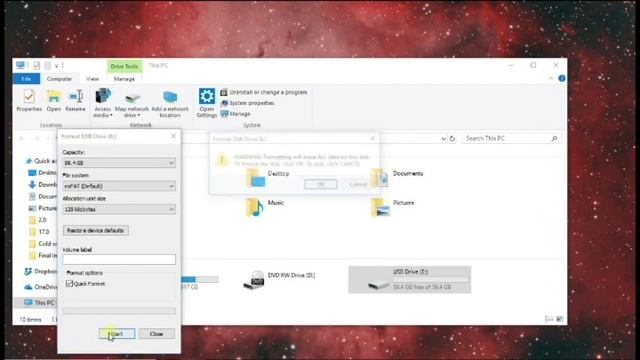
Task: Open the Desktop folder icon
Action: click(256, 178)
